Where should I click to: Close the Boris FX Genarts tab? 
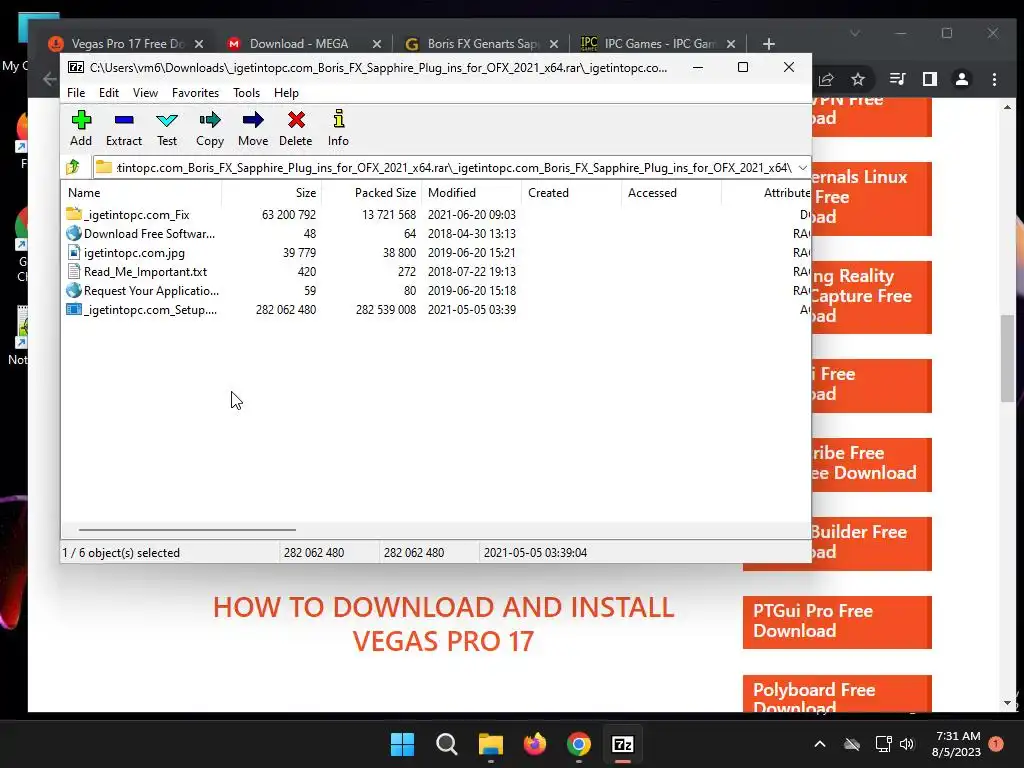click(554, 44)
